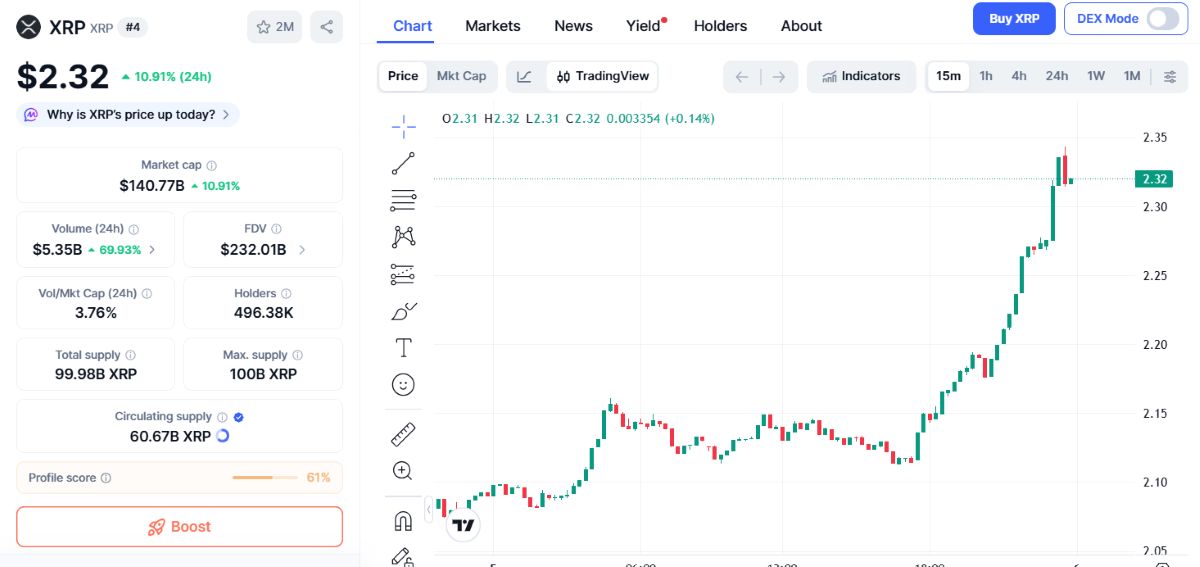Click Holders info icon
This screenshot has width=1200, height=567.
coord(286,294)
